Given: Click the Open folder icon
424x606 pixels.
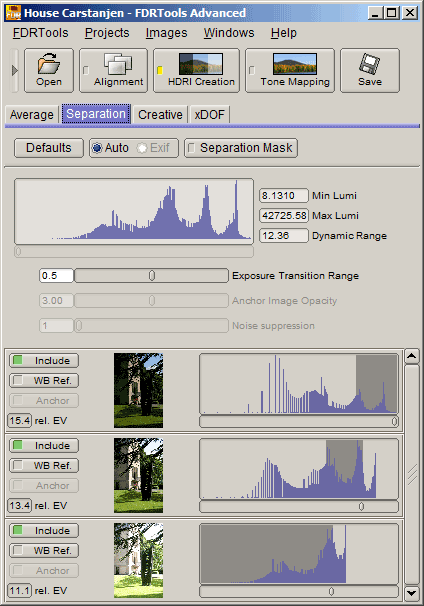Looking at the screenshot, I should [49, 64].
